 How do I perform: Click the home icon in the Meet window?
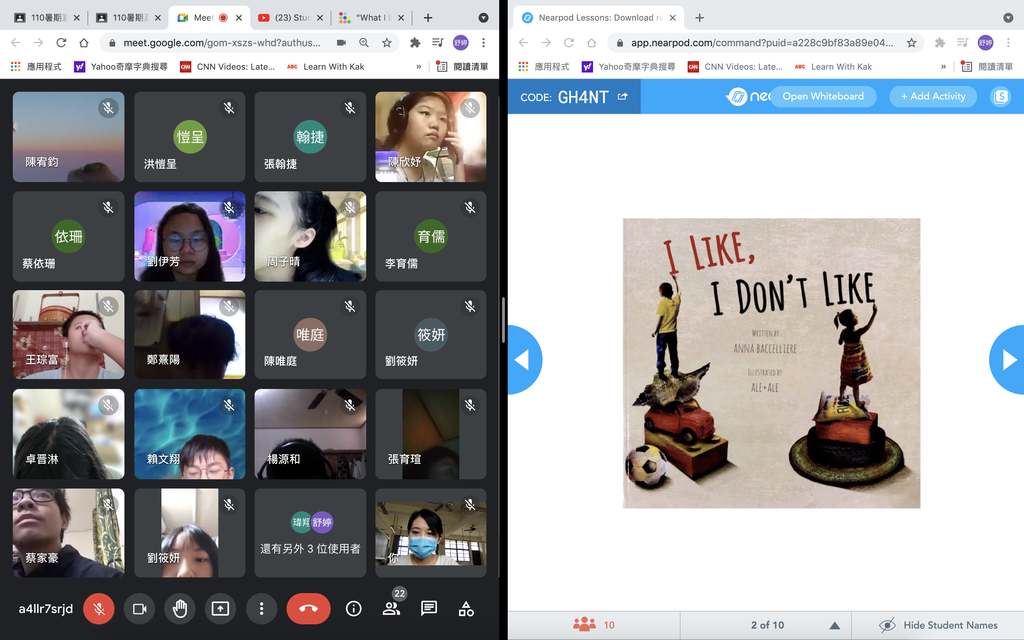[x=84, y=42]
